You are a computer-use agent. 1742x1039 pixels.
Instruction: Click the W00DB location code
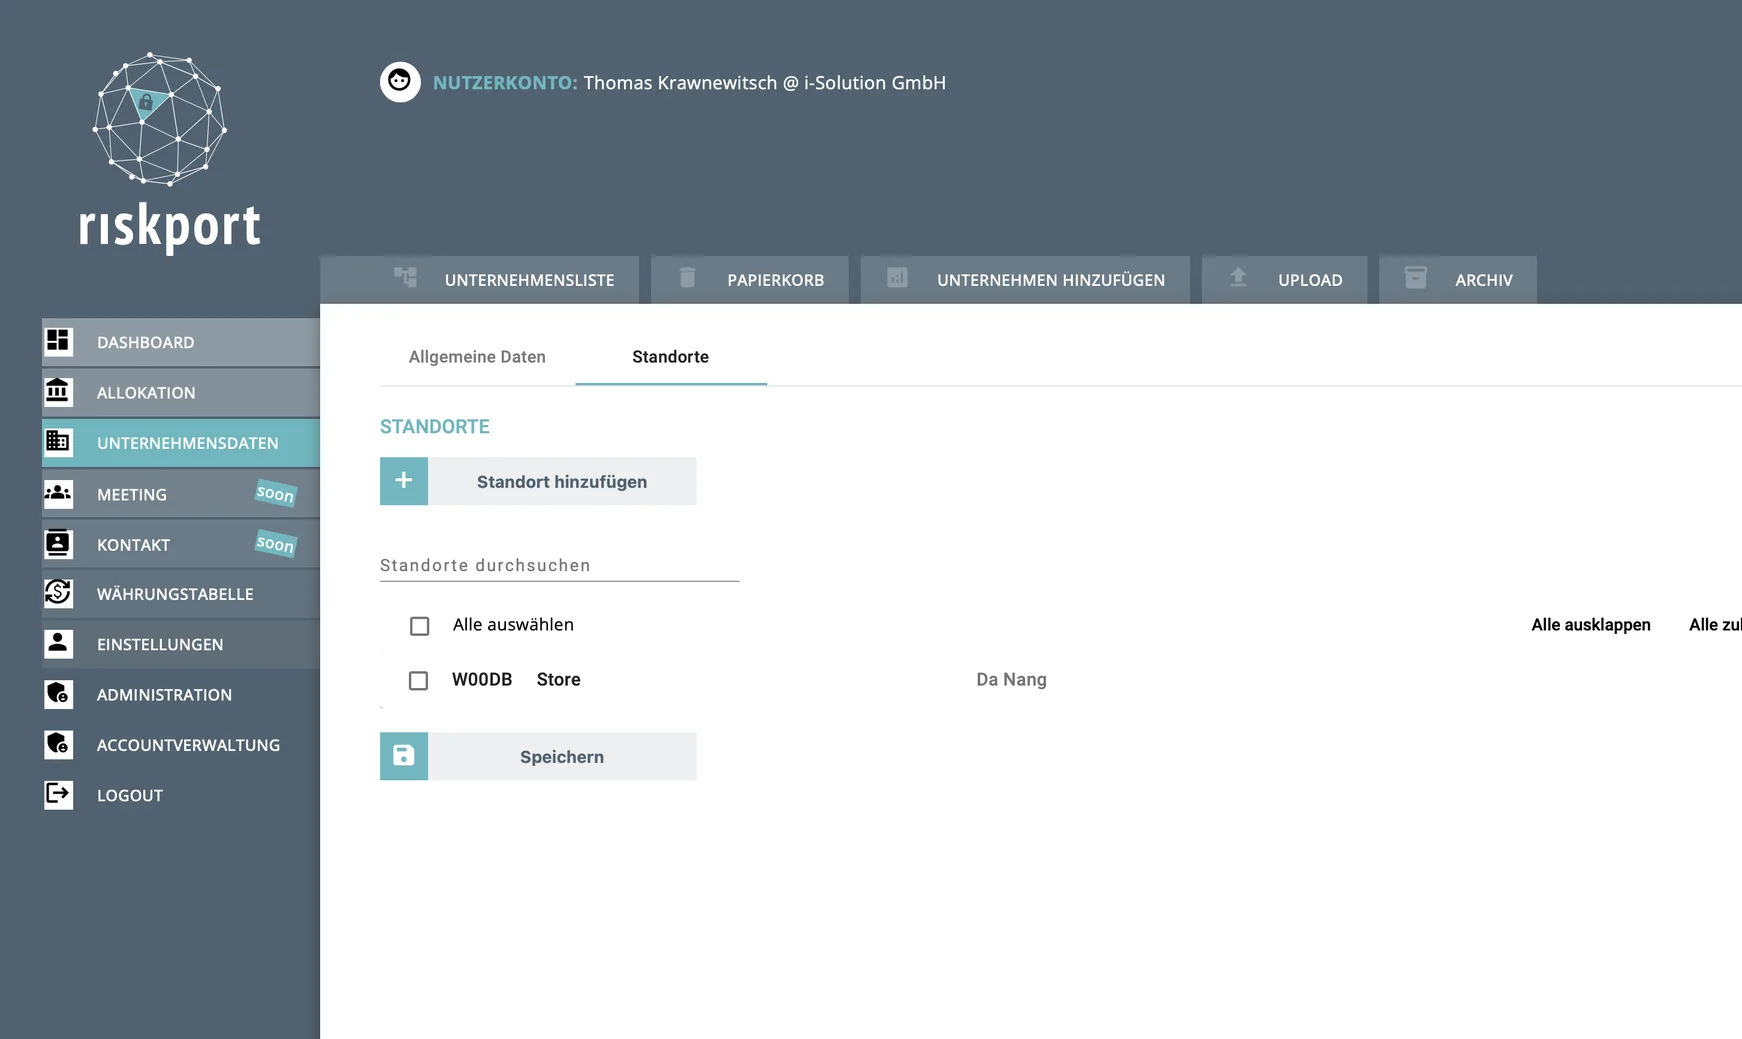tap(482, 679)
